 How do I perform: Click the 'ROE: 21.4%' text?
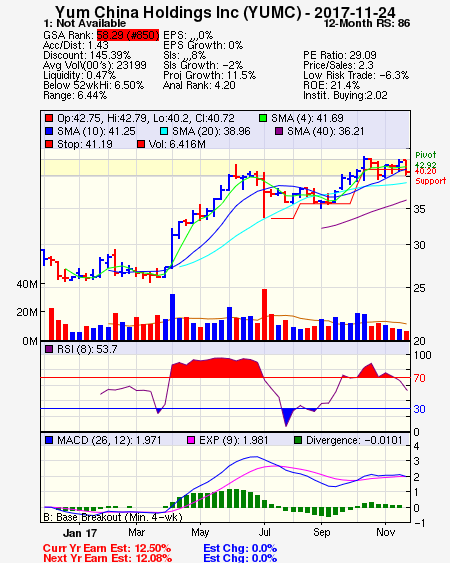331,85
